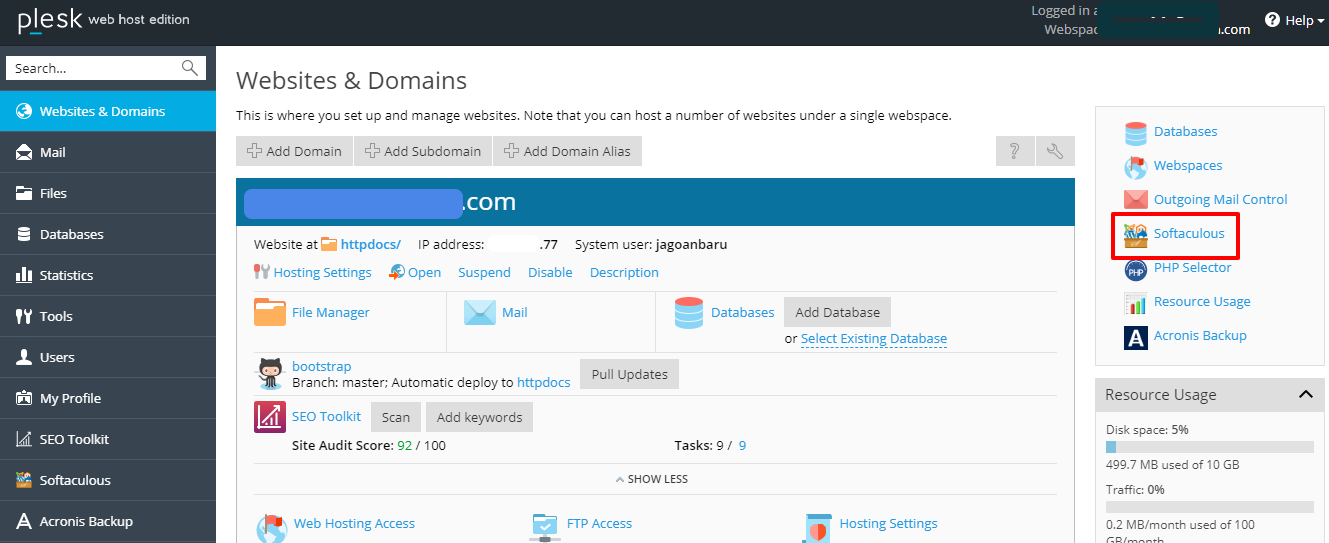Open Files in the sidebar
This screenshot has width=1329, height=543.
[x=108, y=193]
